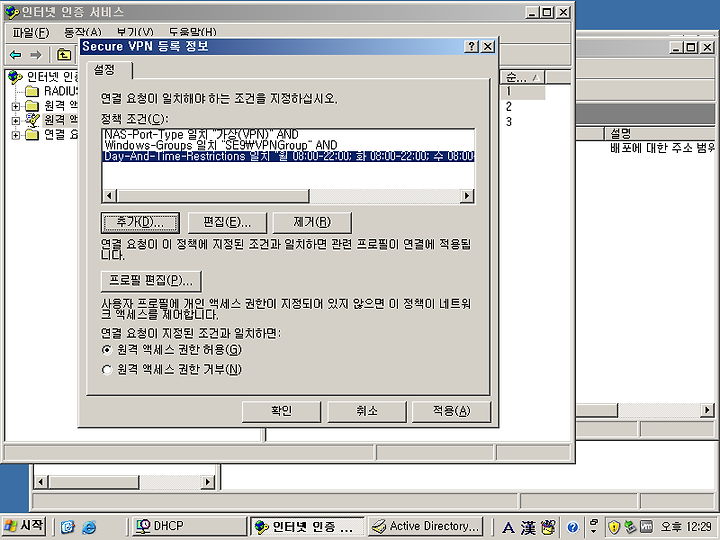This screenshot has height=540, width=720.
Task: Expand the remote access policy node
Action: coord(16,121)
